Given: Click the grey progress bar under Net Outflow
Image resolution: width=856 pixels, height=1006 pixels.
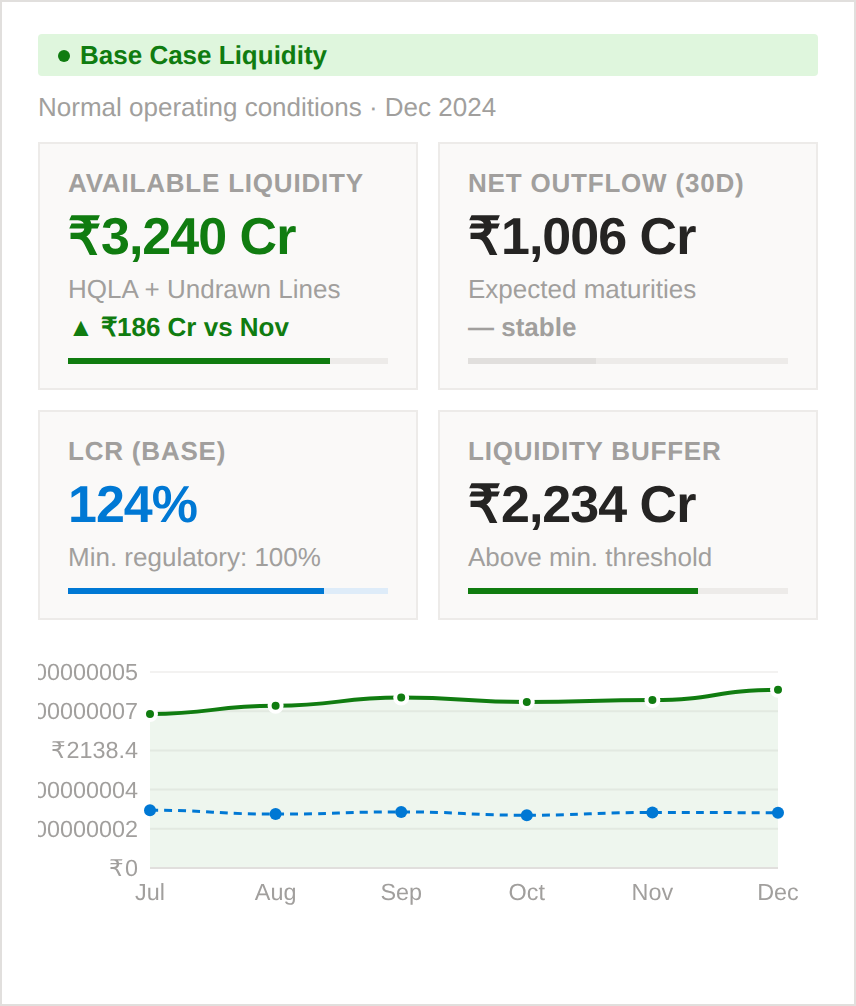Looking at the screenshot, I should point(532,361).
